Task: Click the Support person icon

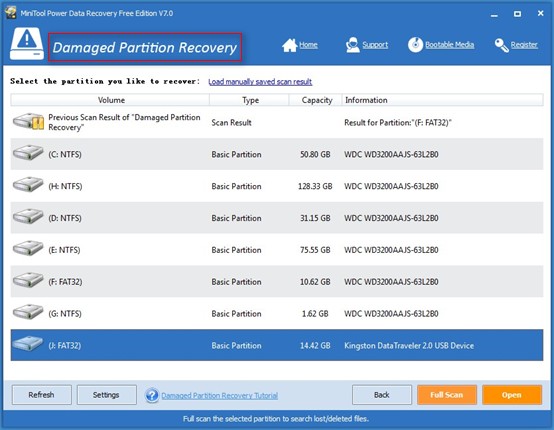Action: click(x=352, y=45)
